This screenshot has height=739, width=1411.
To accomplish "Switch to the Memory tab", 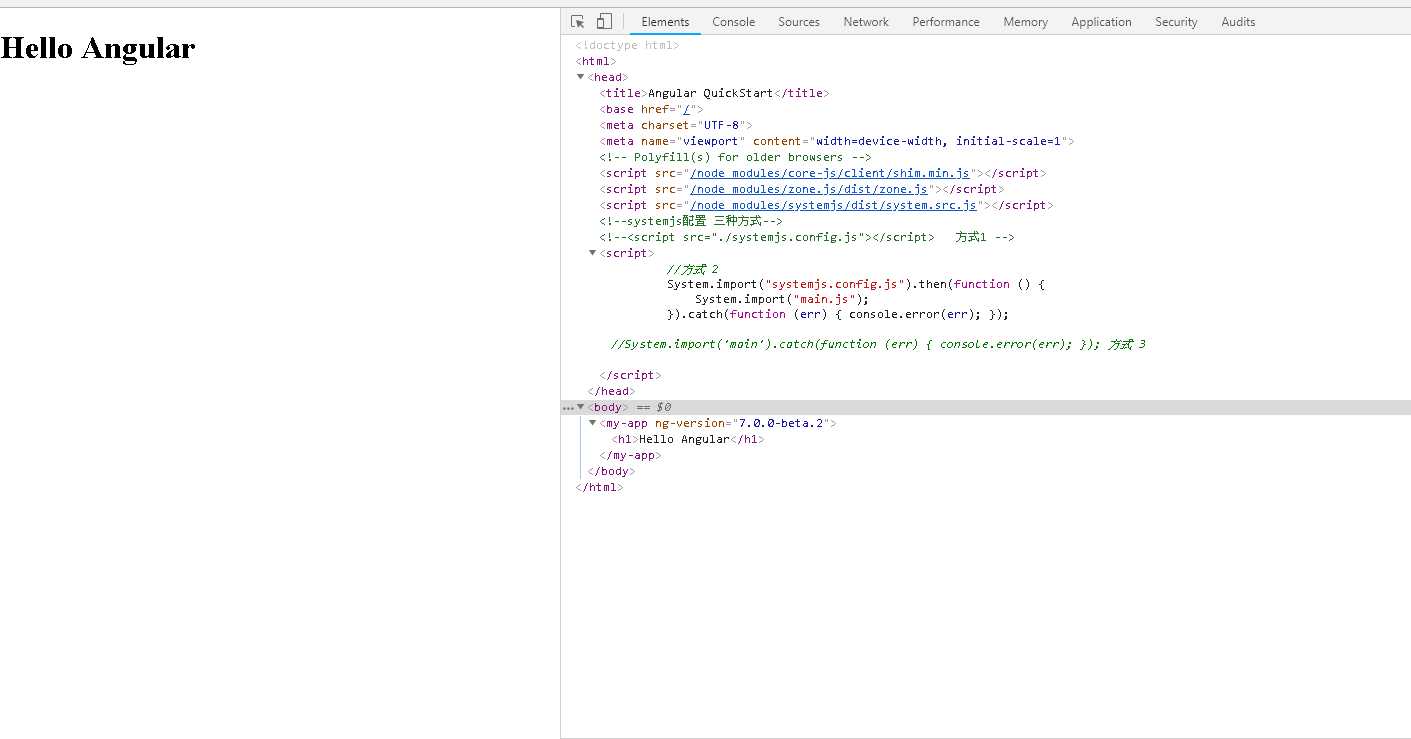I will pos(1026,22).
